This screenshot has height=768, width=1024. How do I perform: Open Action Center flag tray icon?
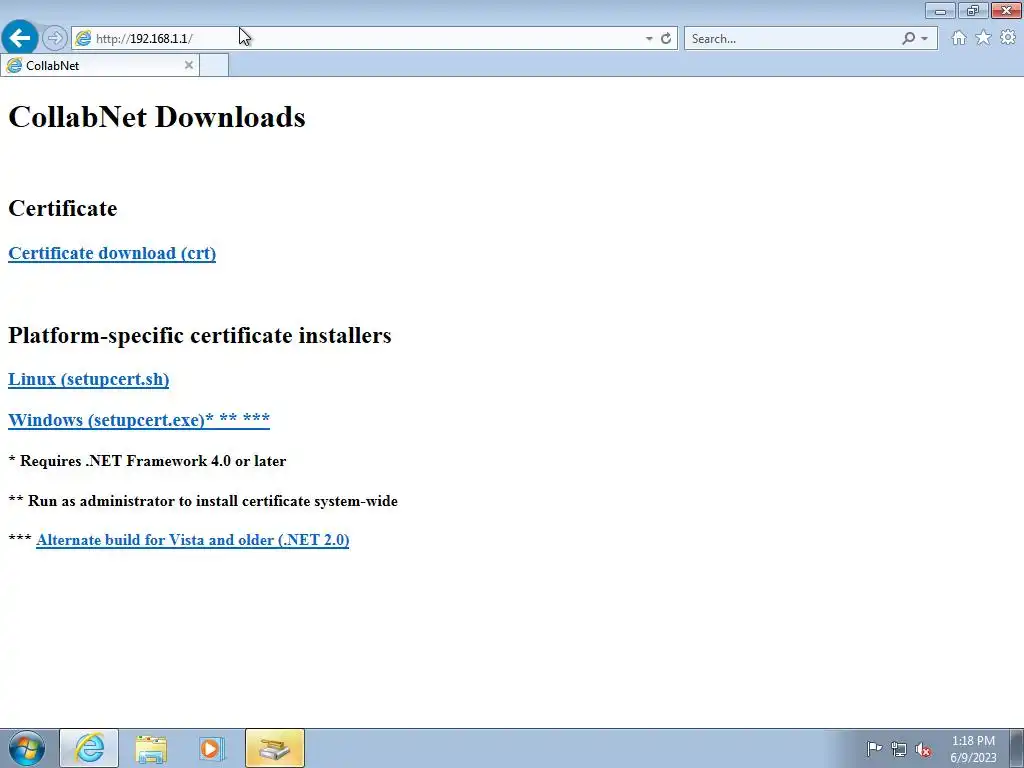pos(874,748)
